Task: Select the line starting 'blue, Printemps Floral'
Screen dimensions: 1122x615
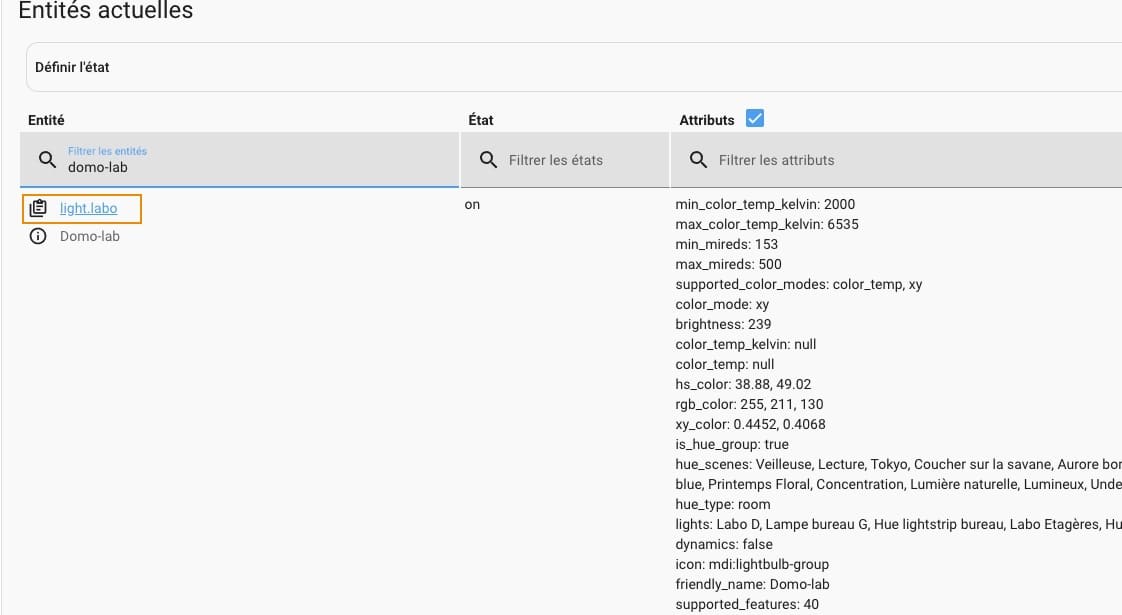Action: pyautogui.click(x=899, y=485)
